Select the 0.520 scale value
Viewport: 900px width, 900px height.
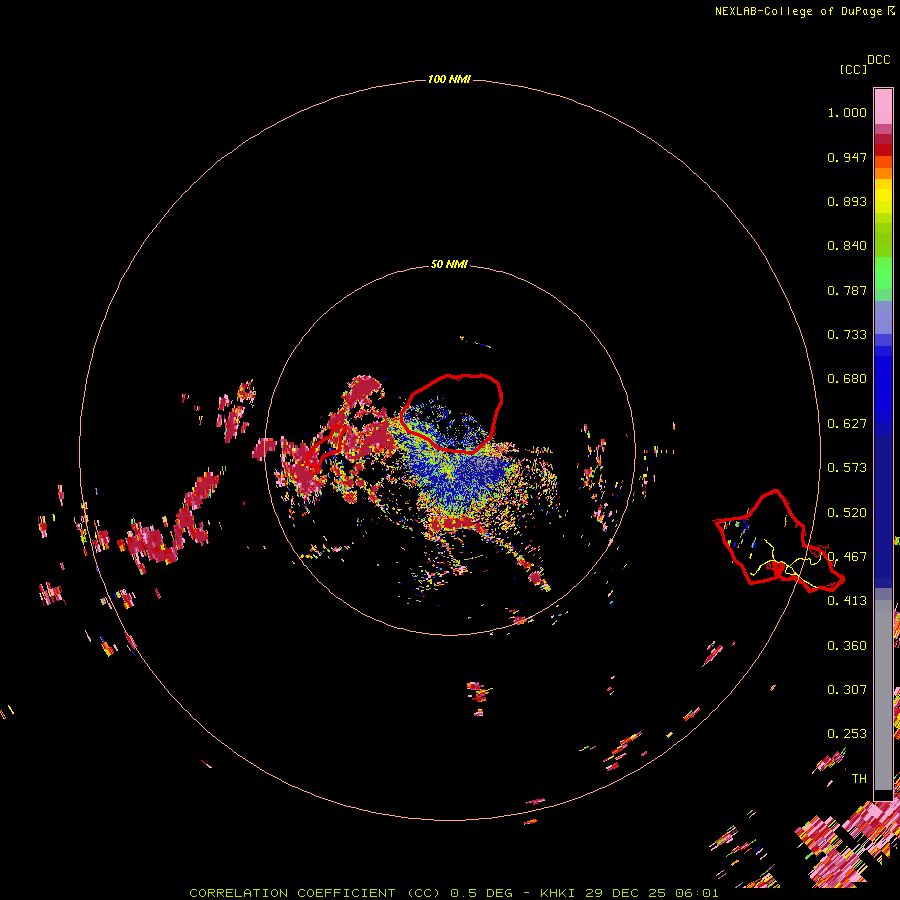coord(847,513)
